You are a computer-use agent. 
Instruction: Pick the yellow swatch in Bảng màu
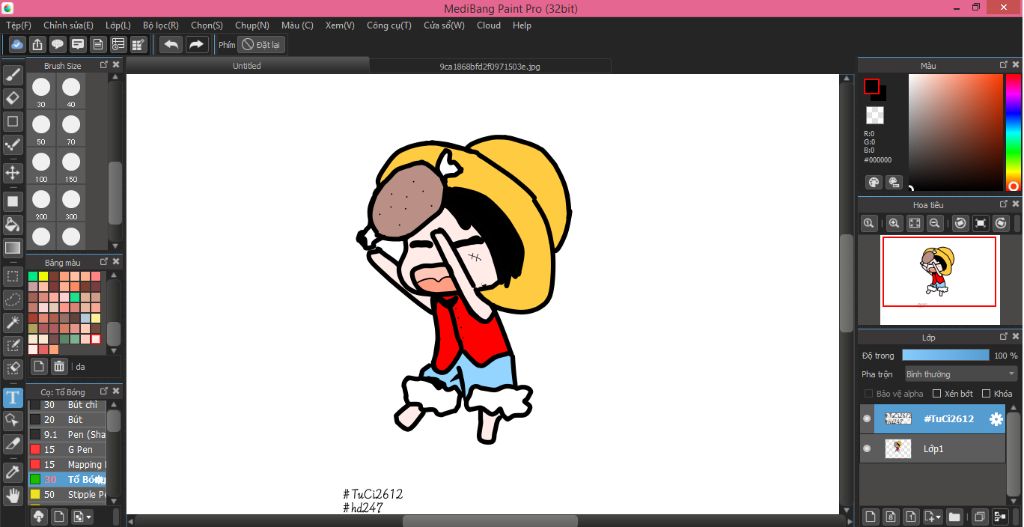[43, 276]
